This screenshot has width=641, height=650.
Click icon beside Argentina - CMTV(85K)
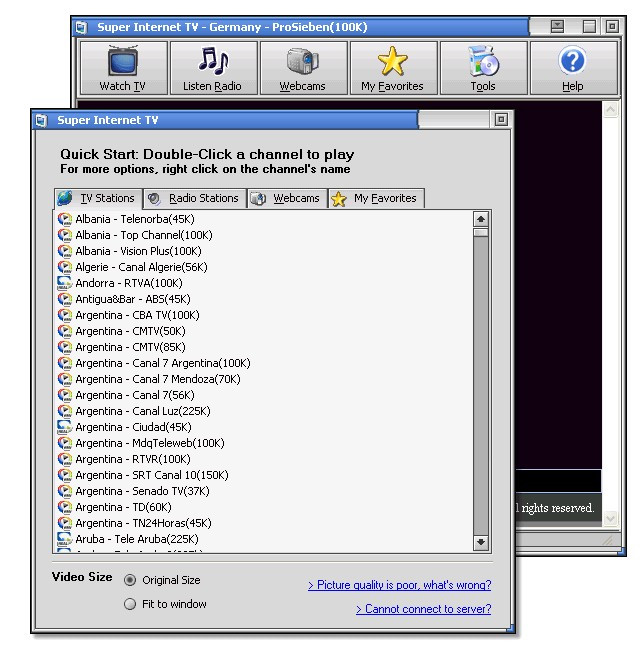click(x=65, y=347)
